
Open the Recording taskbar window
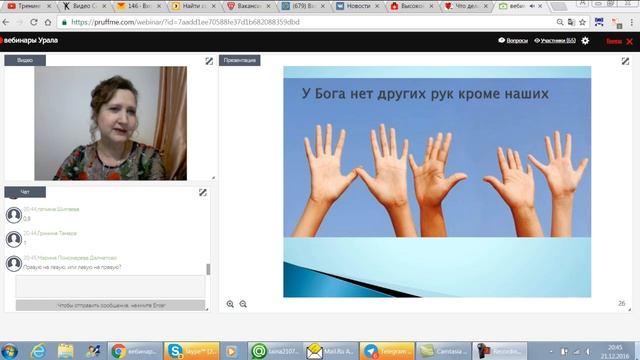tap(500, 351)
